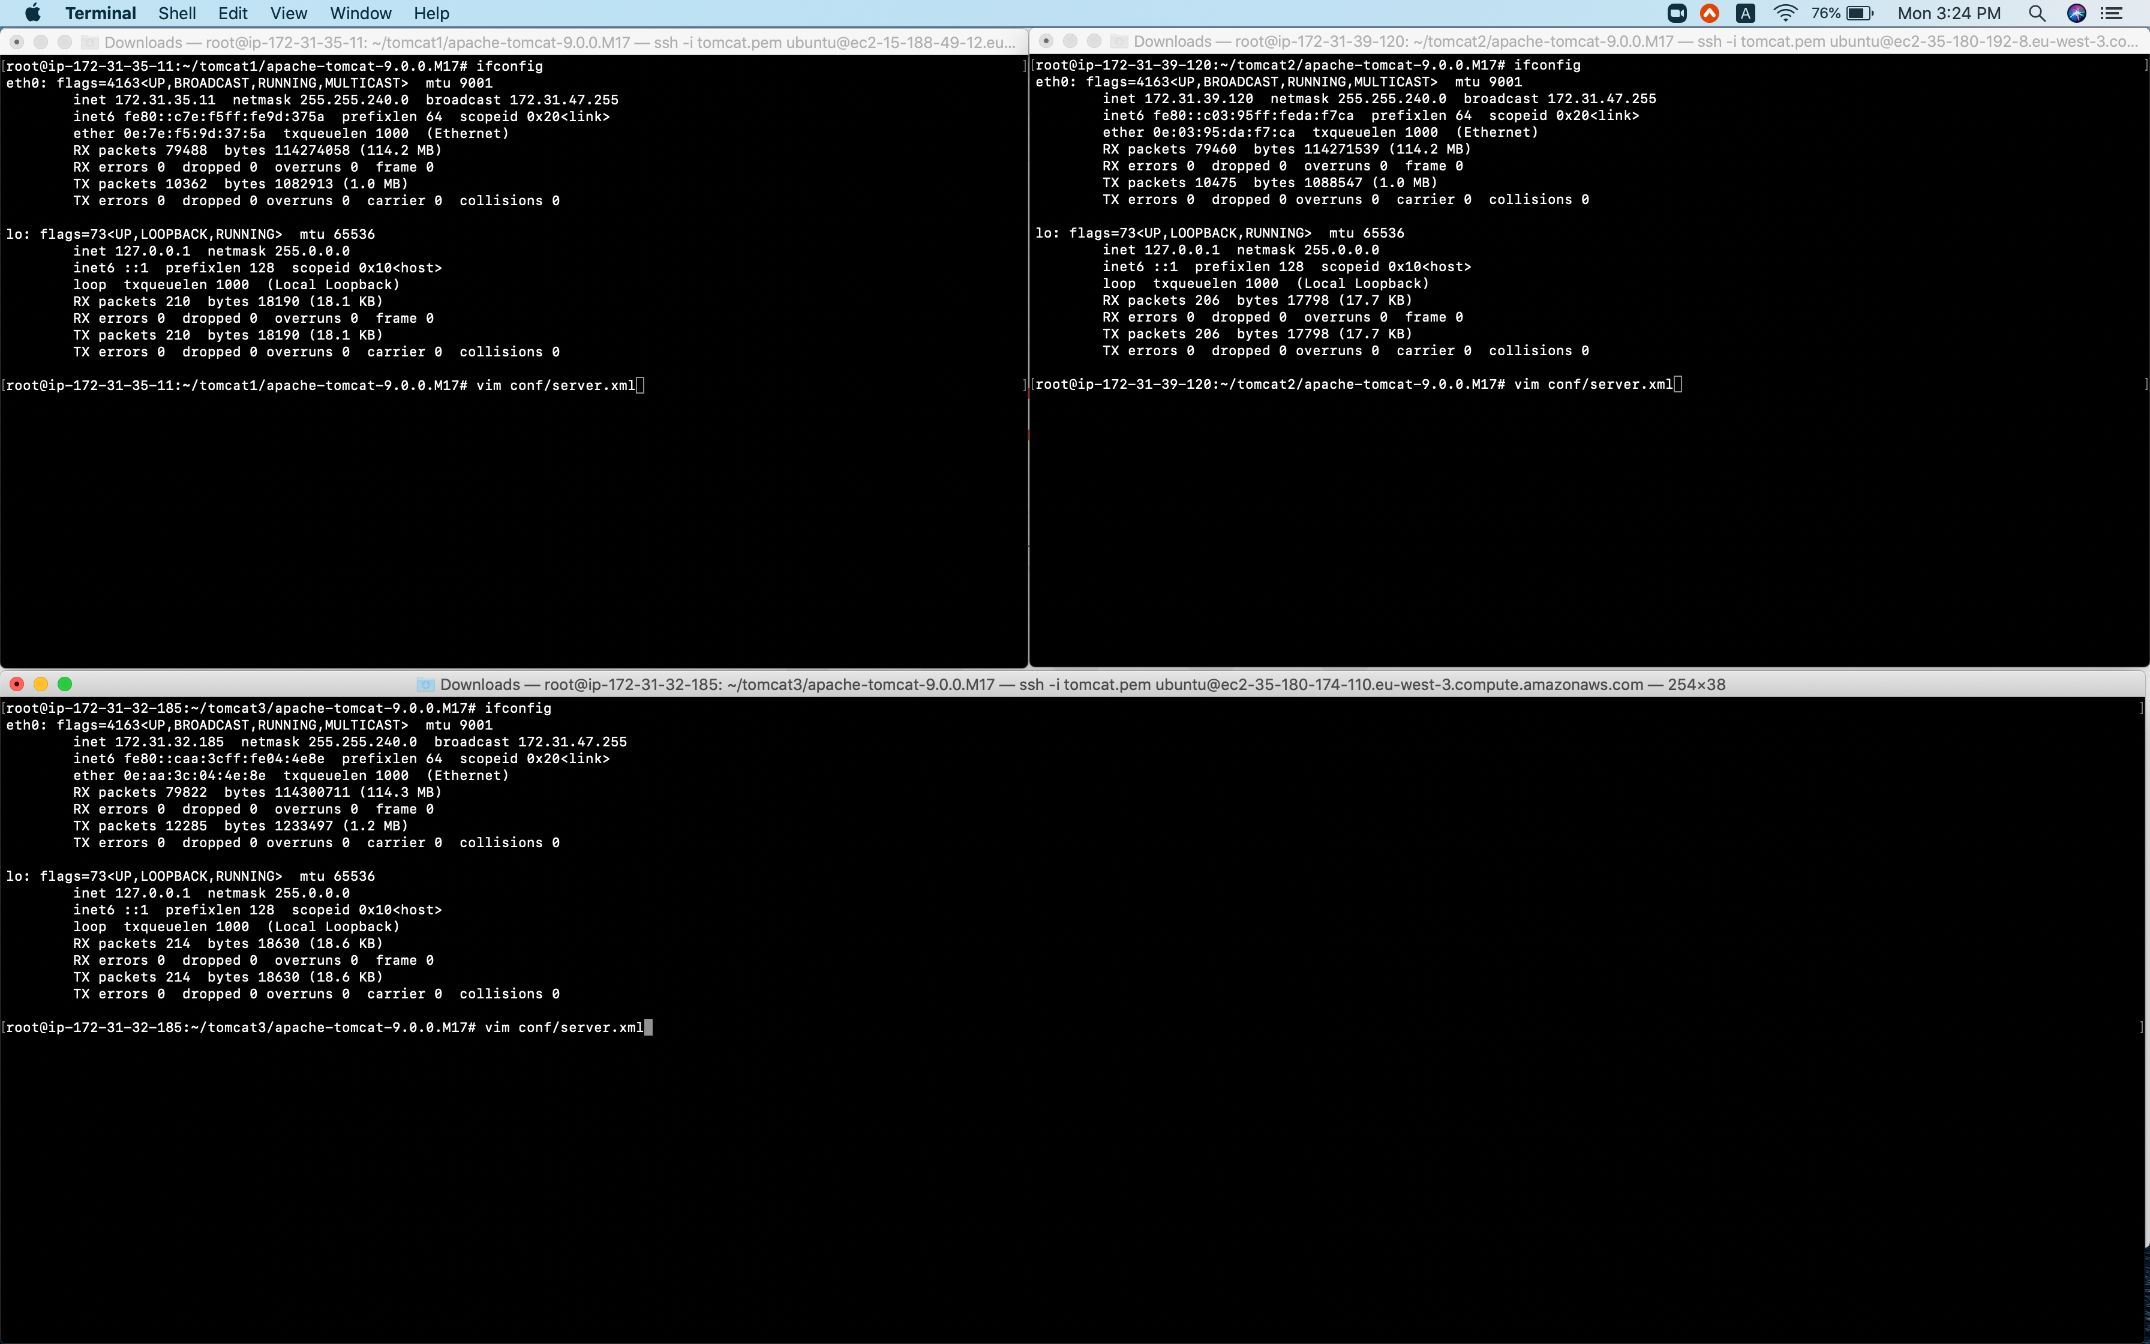Open the Edit menu
Image resolution: width=2150 pixels, height=1344 pixels.
coord(232,13)
